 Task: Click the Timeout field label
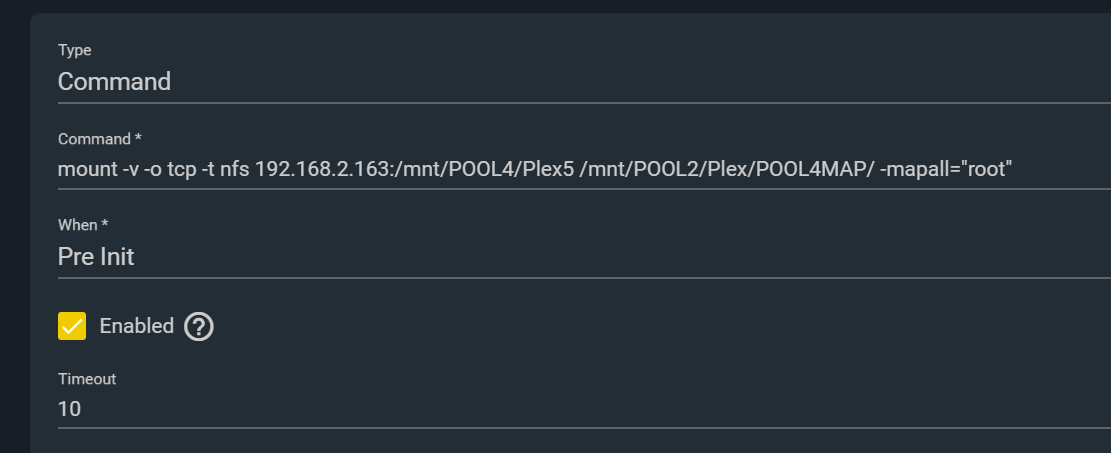pos(86,379)
